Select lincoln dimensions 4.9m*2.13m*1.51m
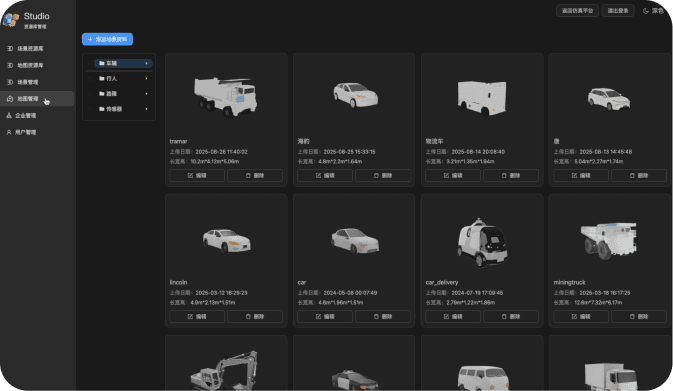The height and width of the screenshot is (391, 673). point(212,303)
